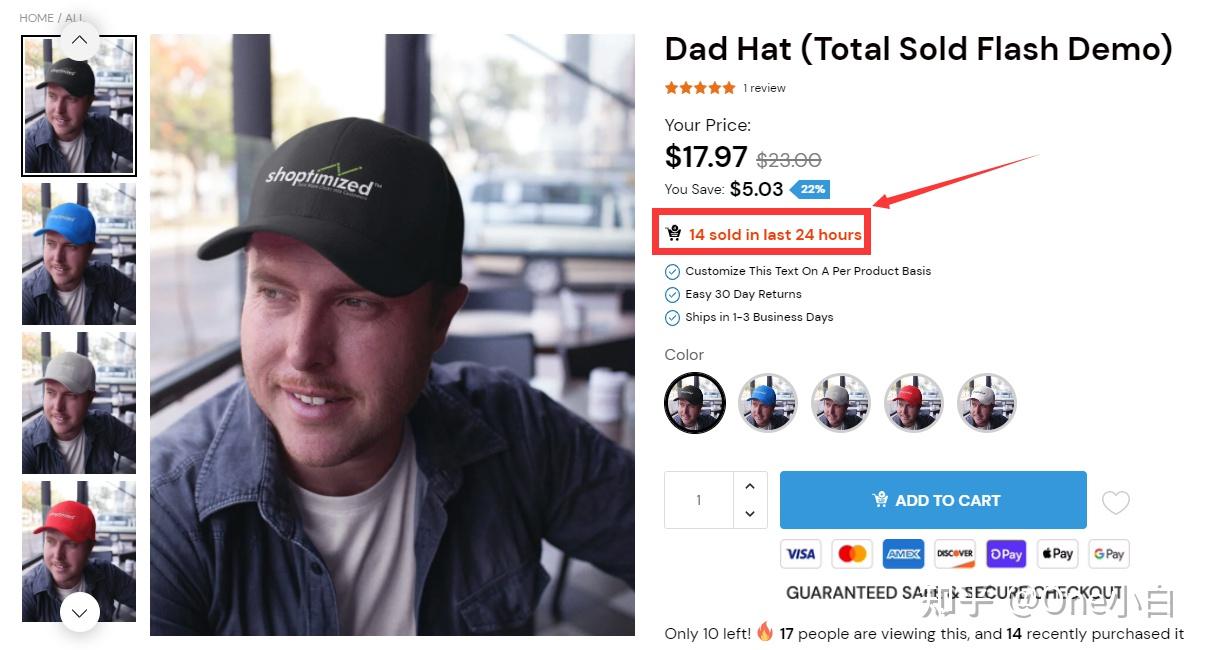Click the American Express icon

coord(903,553)
